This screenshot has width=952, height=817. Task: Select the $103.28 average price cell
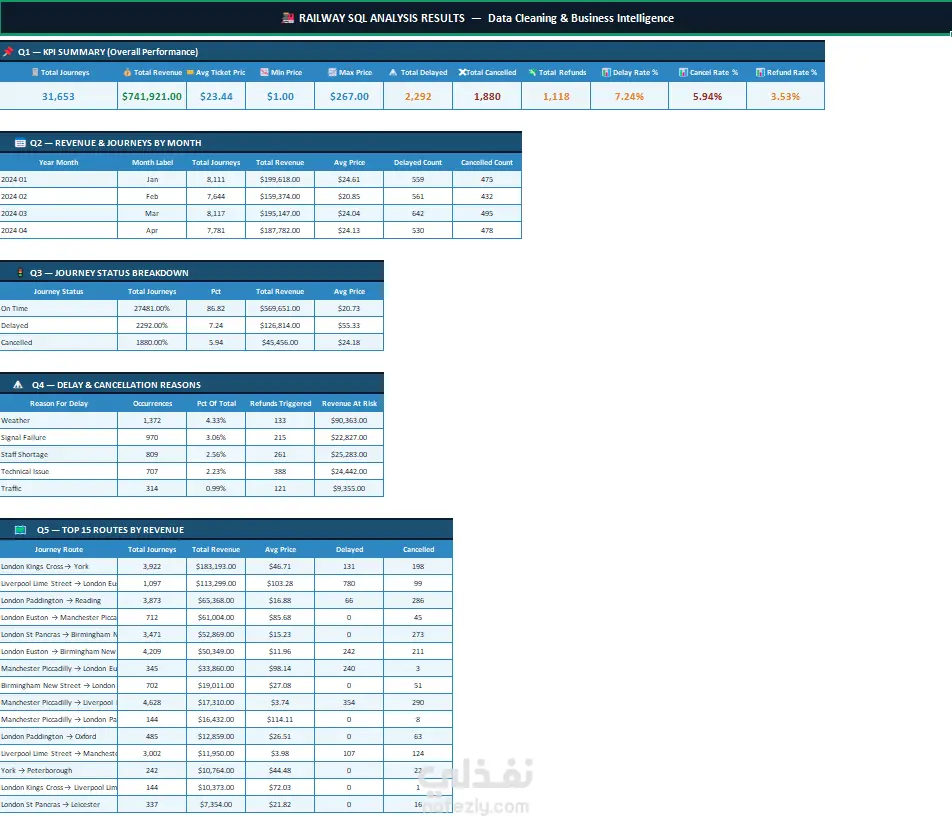pos(280,583)
